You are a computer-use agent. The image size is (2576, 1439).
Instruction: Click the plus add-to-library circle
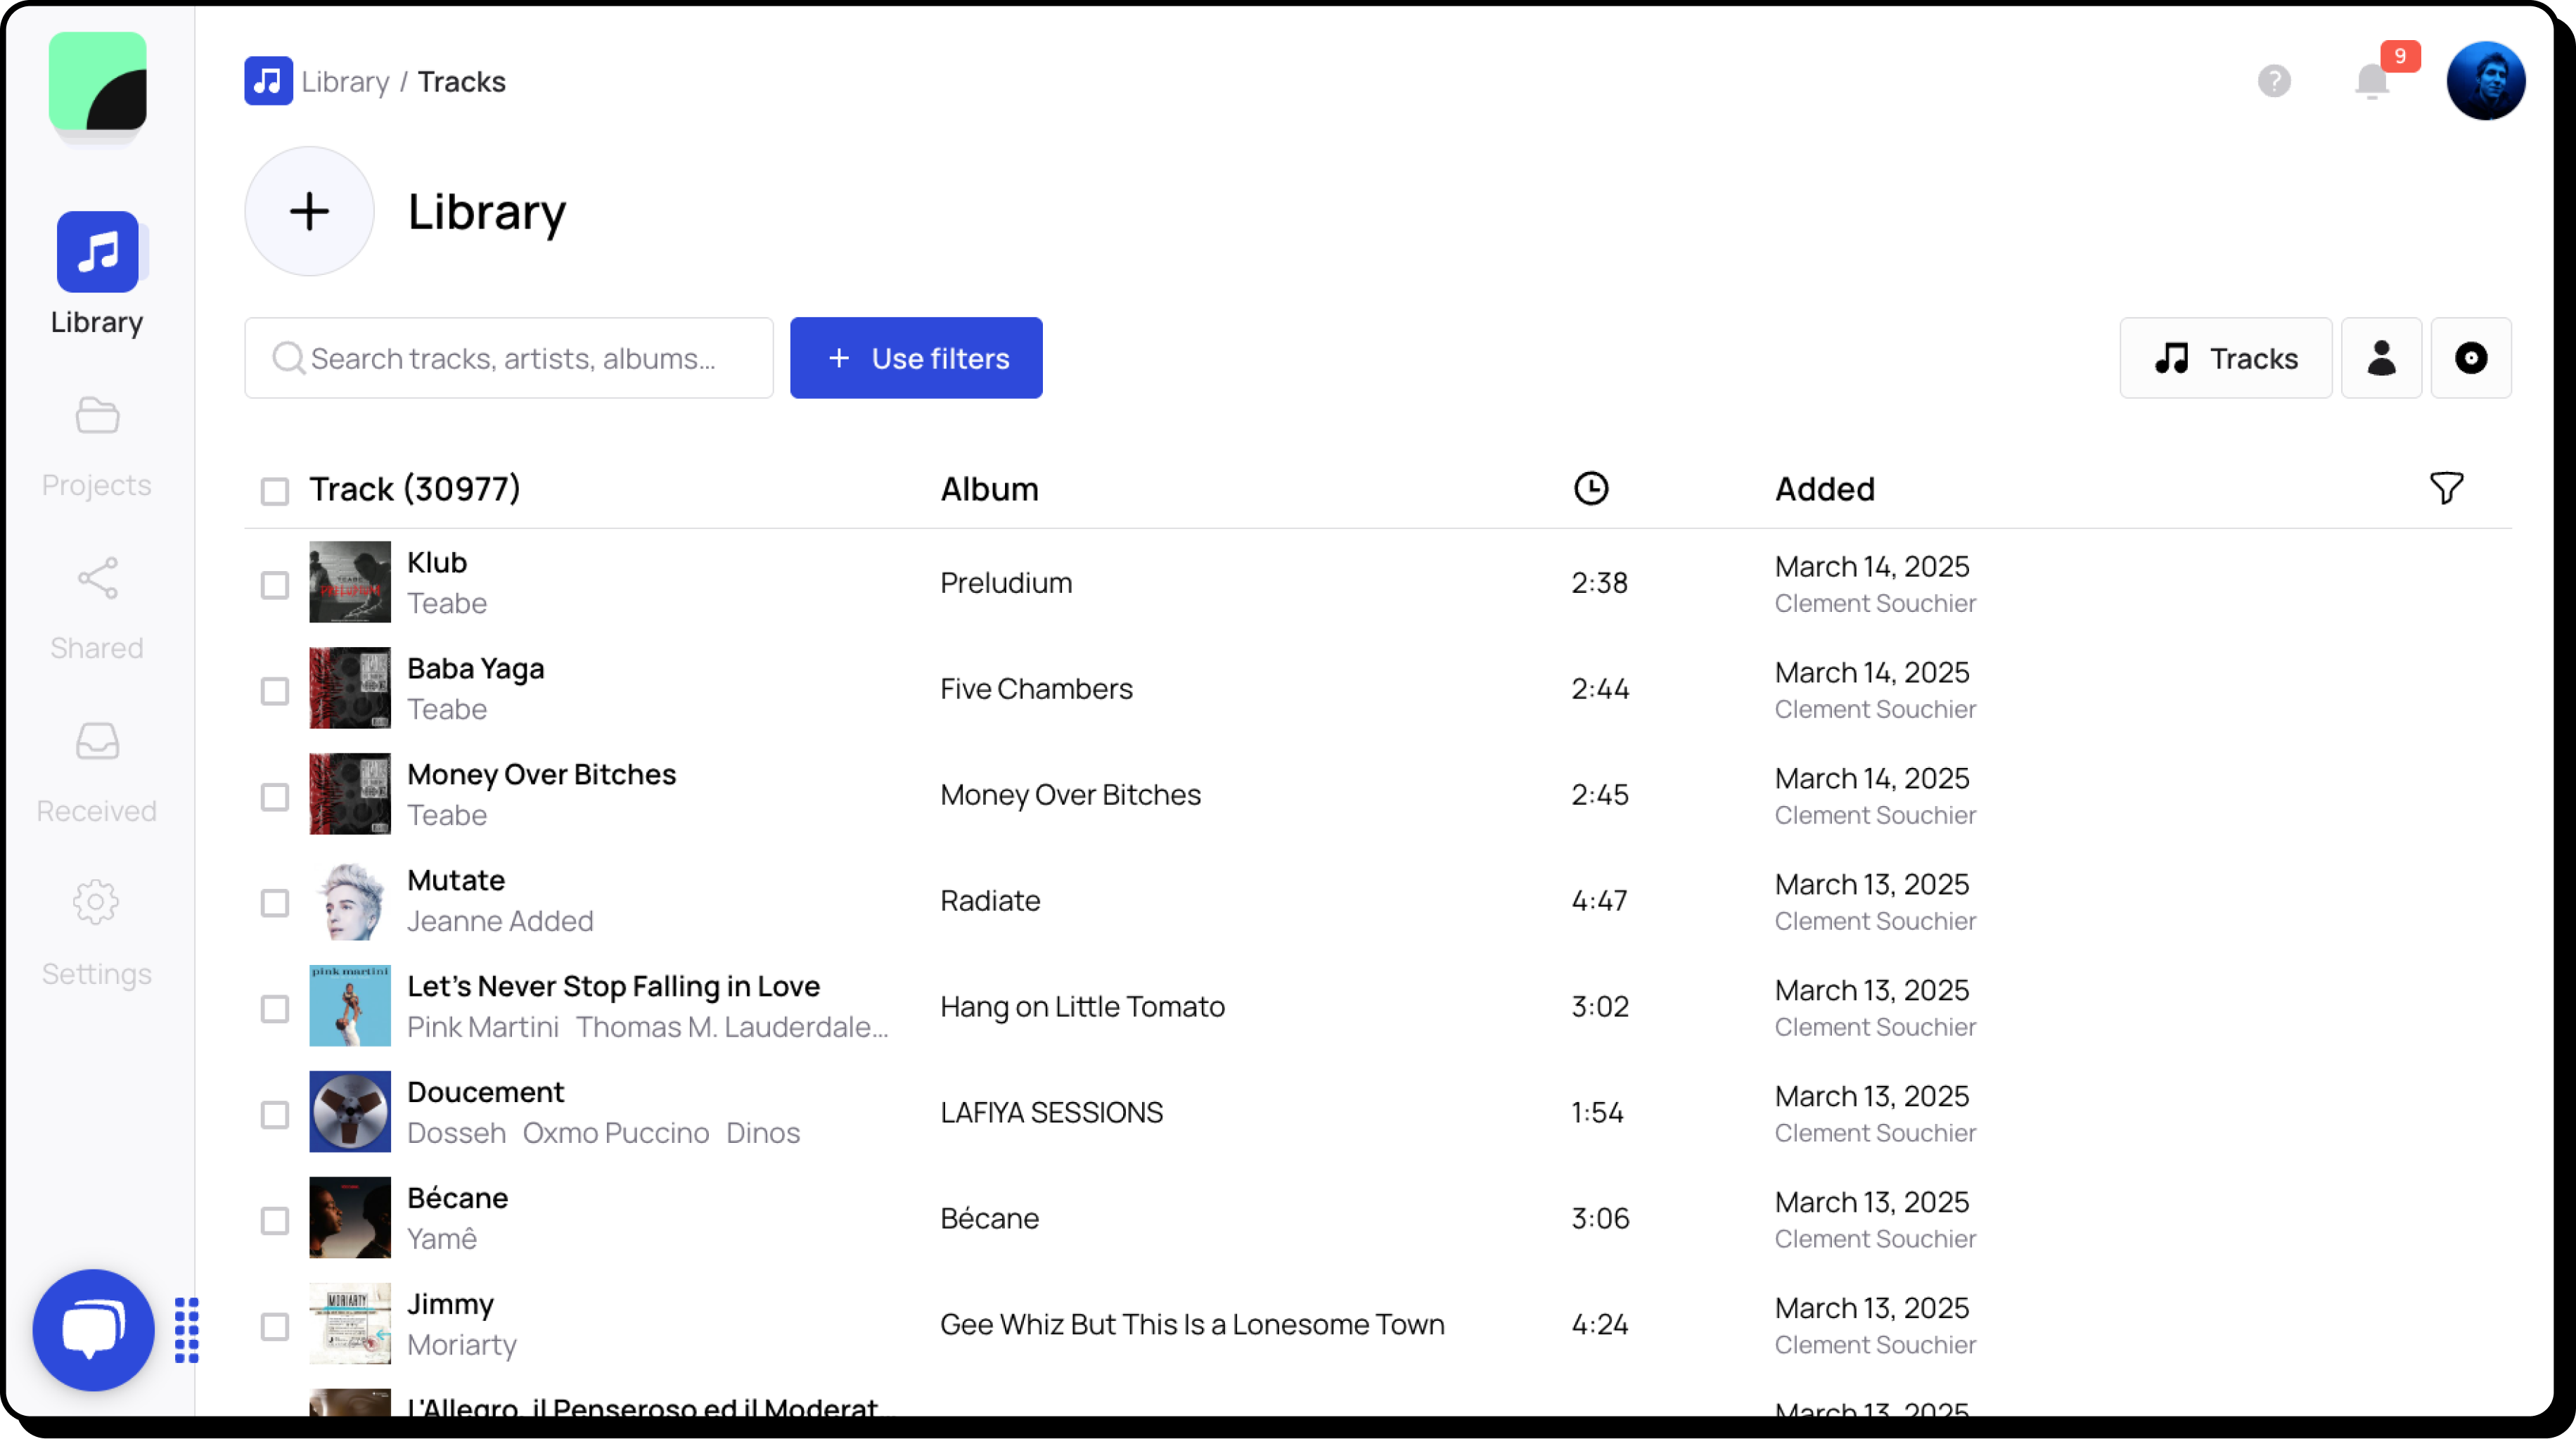[309, 211]
